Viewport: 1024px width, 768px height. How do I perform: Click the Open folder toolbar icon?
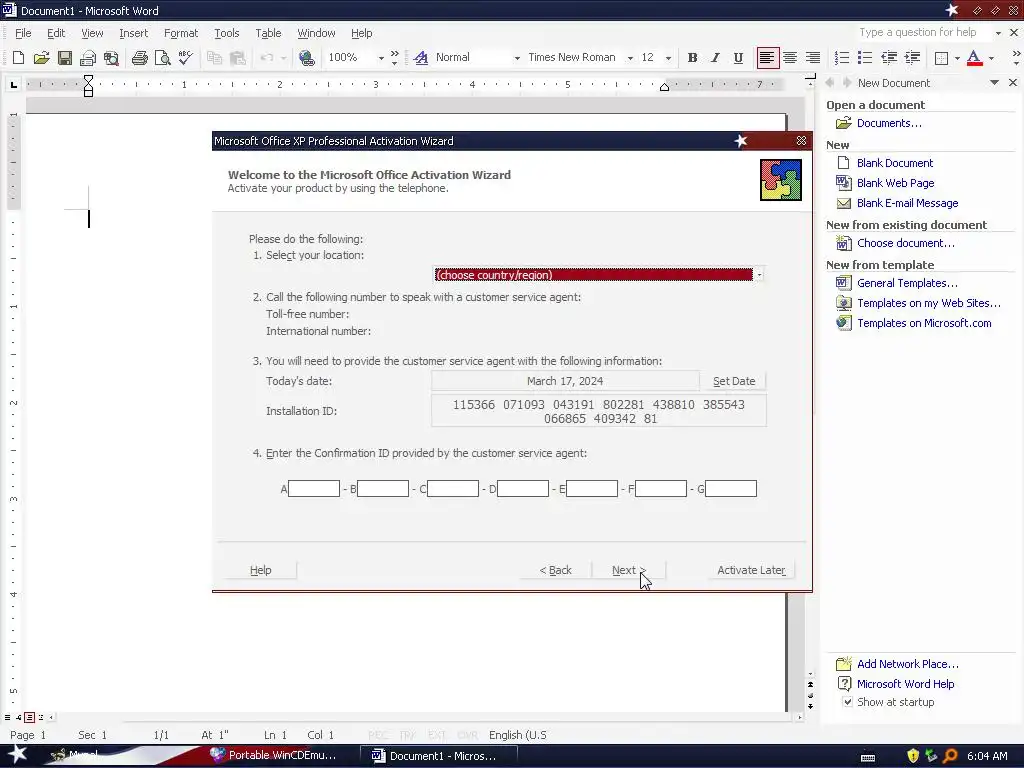[41, 58]
